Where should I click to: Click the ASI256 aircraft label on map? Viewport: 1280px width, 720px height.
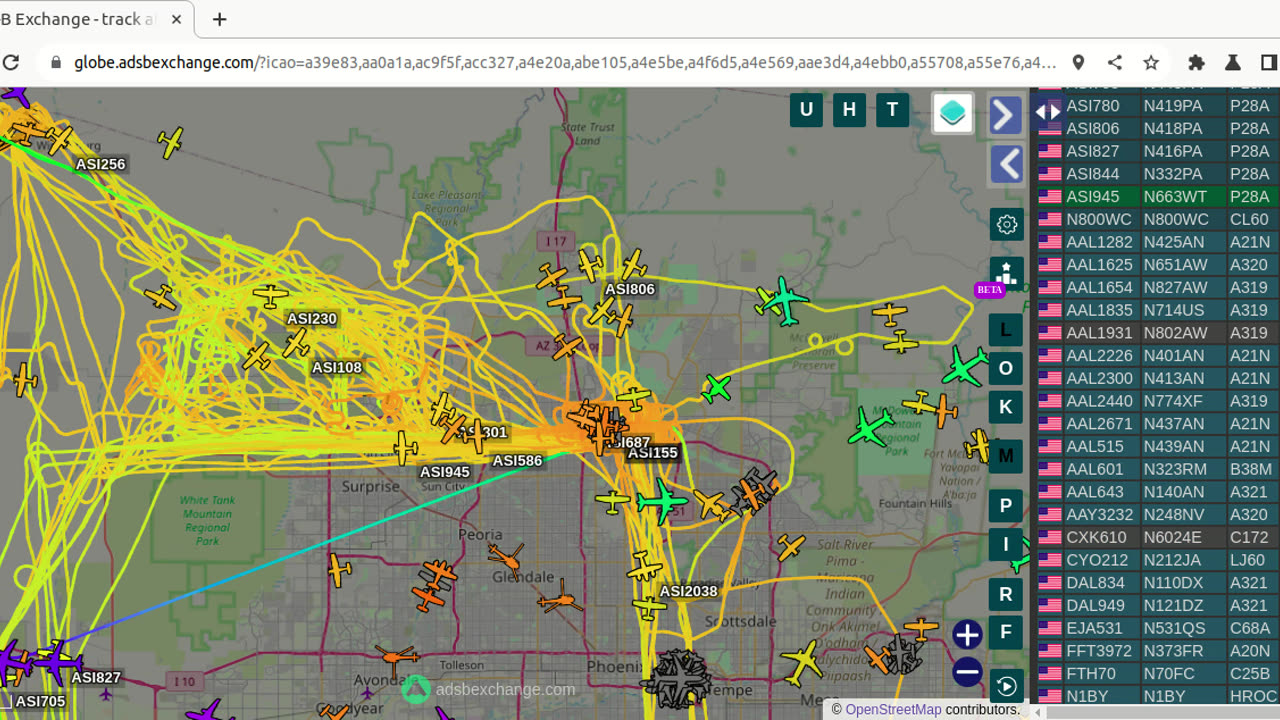pos(101,165)
